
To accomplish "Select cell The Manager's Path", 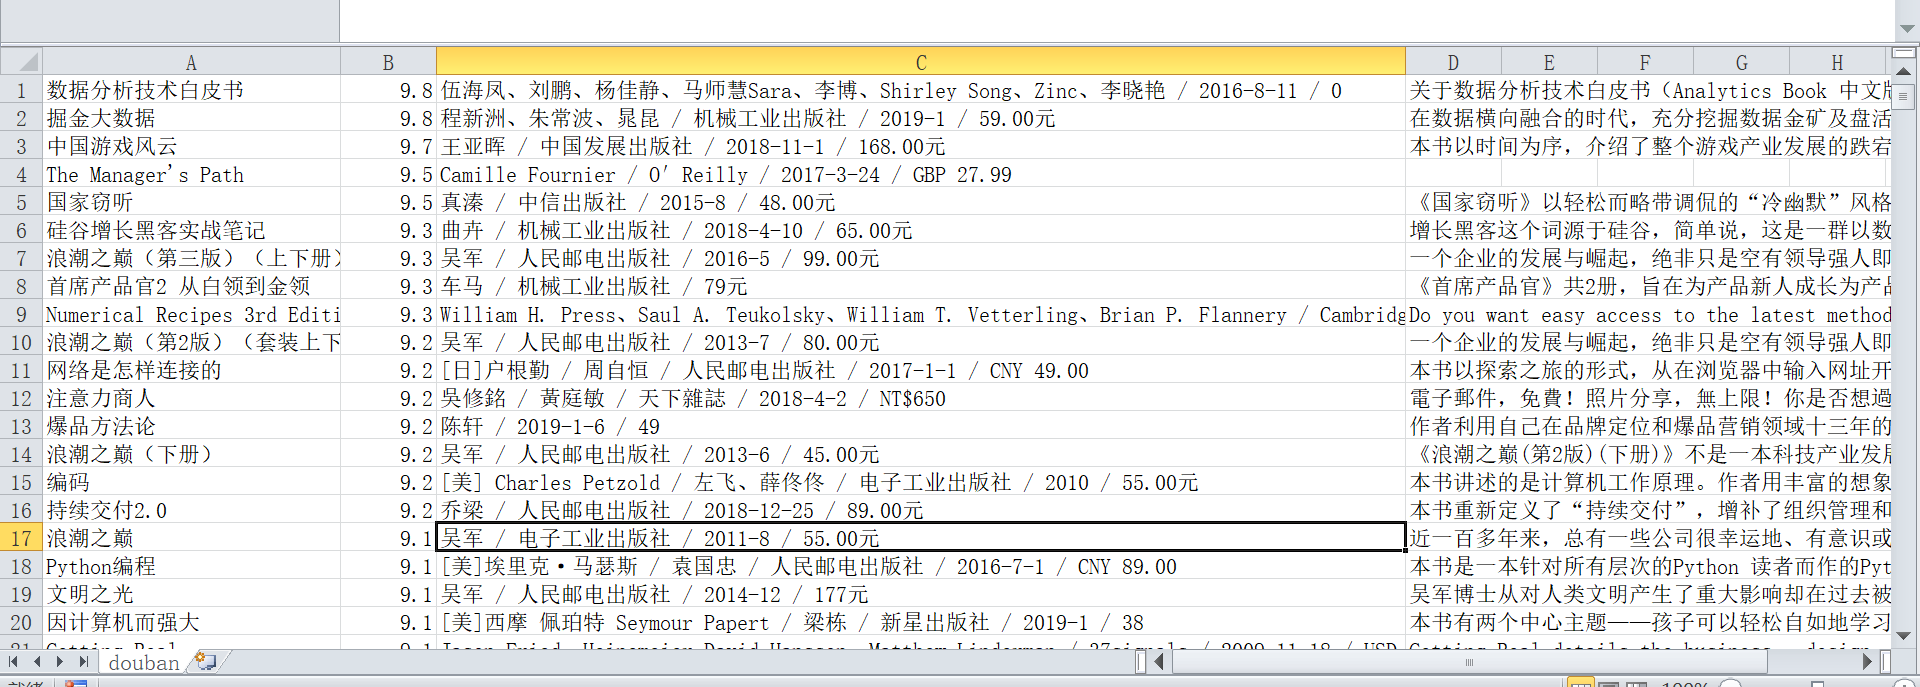I will (191, 174).
